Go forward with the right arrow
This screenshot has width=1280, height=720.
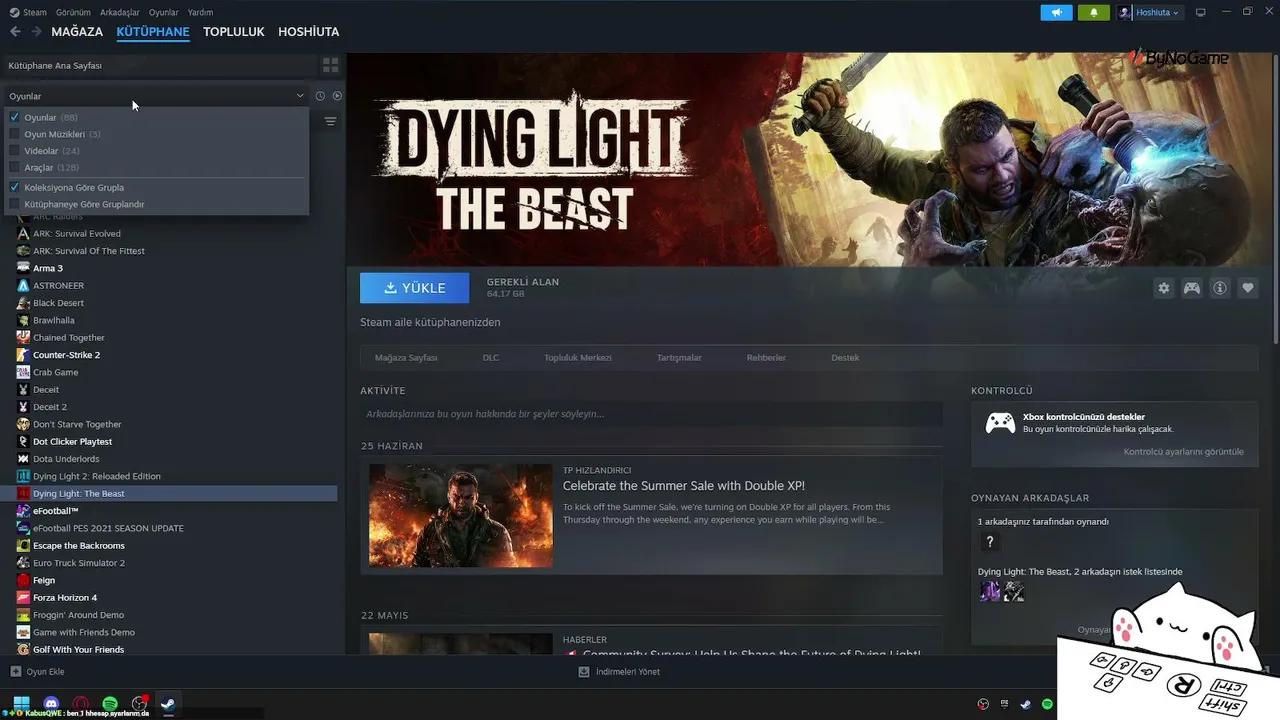(36, 32)
